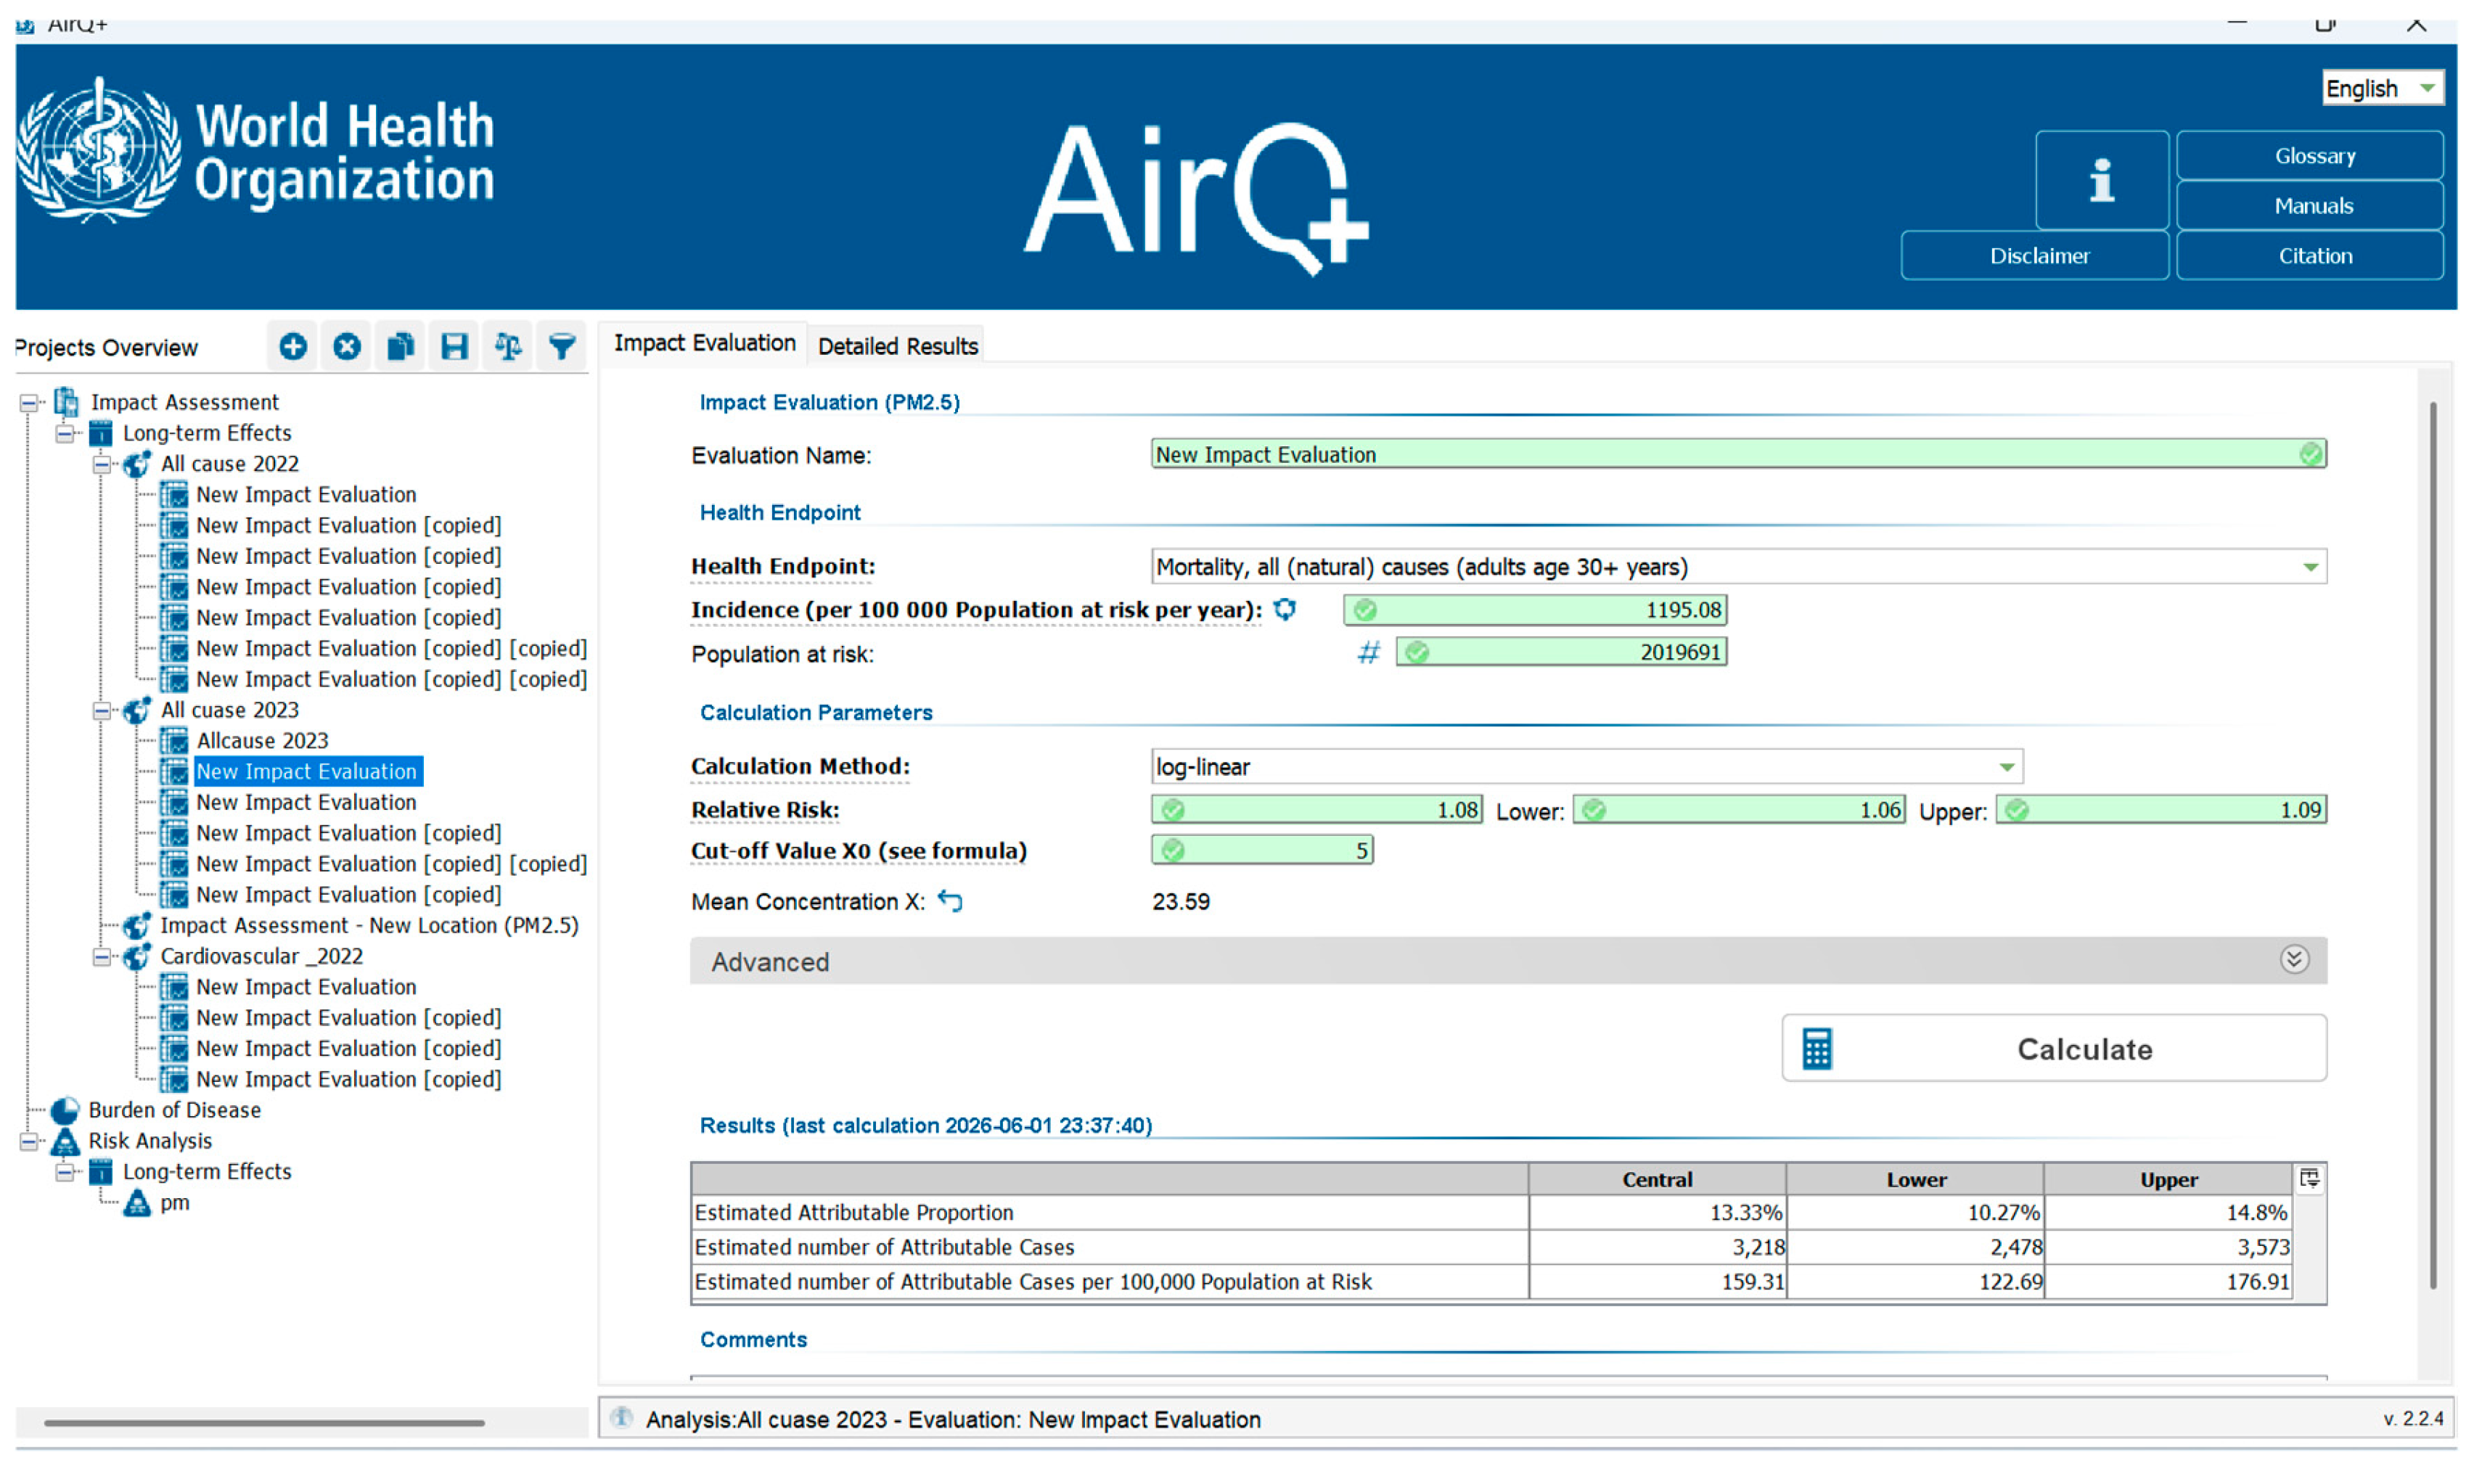The image size is (2482, 1484).
Task: Open the info 'i' button
Action: pos(2101,181)
